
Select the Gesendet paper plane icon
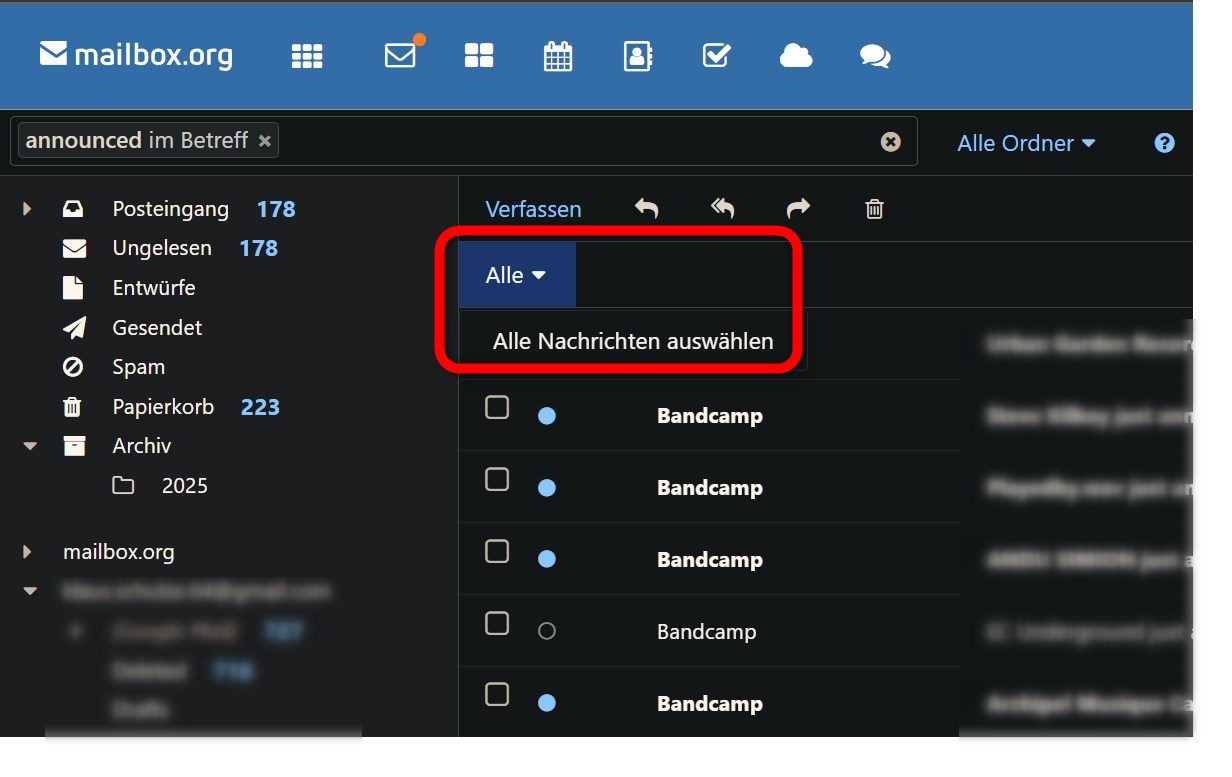click(x=73, y=327)
